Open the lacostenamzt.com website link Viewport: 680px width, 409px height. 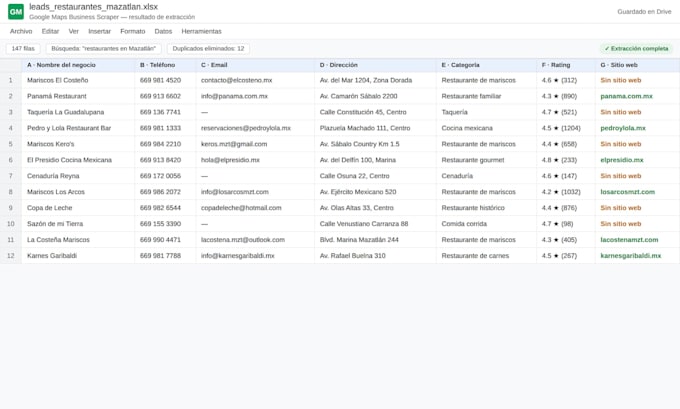[x=629, y=240]
